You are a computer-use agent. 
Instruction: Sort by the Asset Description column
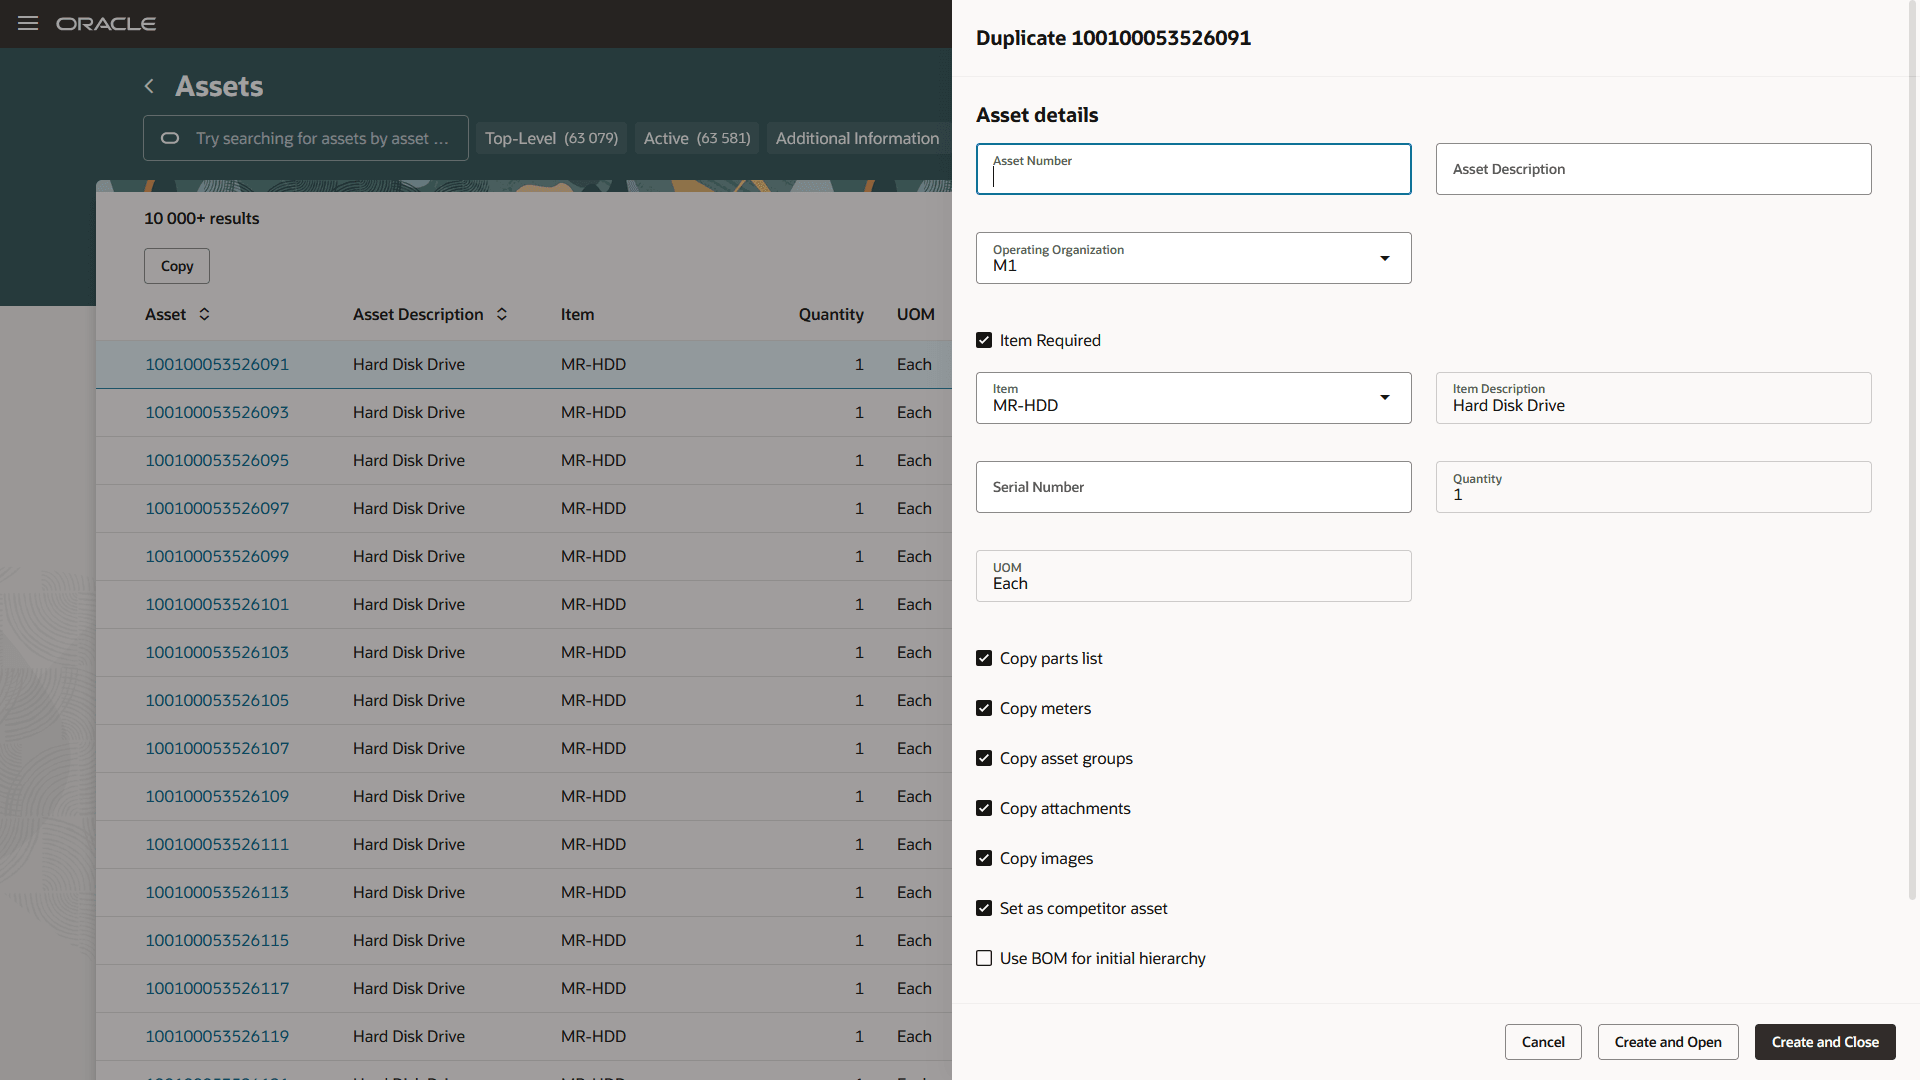[x=502, y=314]
